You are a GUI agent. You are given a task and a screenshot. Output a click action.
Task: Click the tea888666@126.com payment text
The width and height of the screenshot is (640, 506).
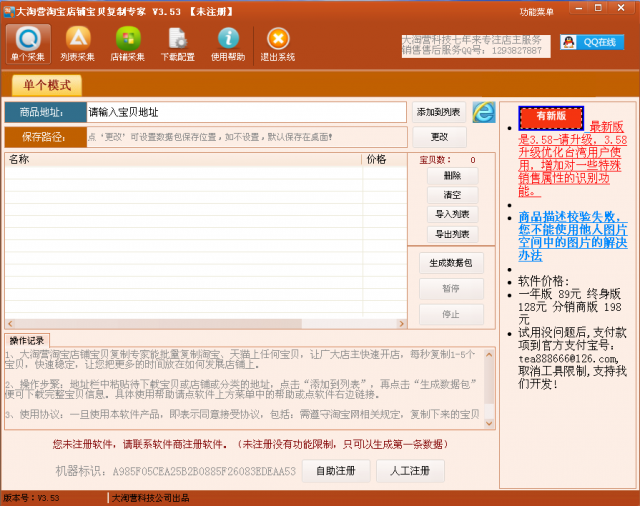568,359
